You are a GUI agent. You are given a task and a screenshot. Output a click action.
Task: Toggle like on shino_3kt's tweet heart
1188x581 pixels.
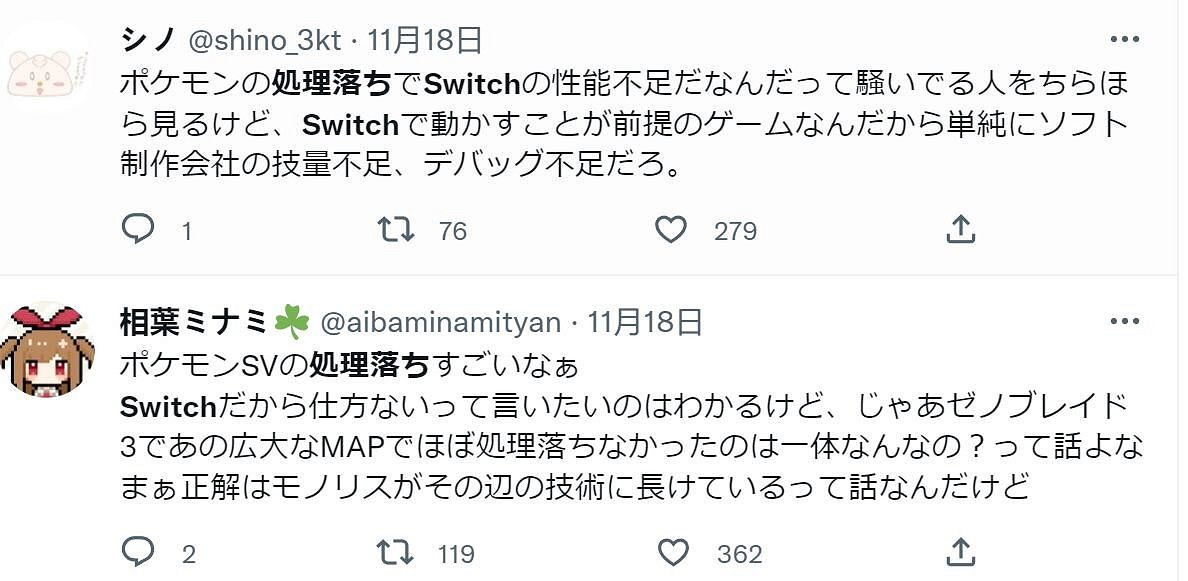(x=670, y=229)
